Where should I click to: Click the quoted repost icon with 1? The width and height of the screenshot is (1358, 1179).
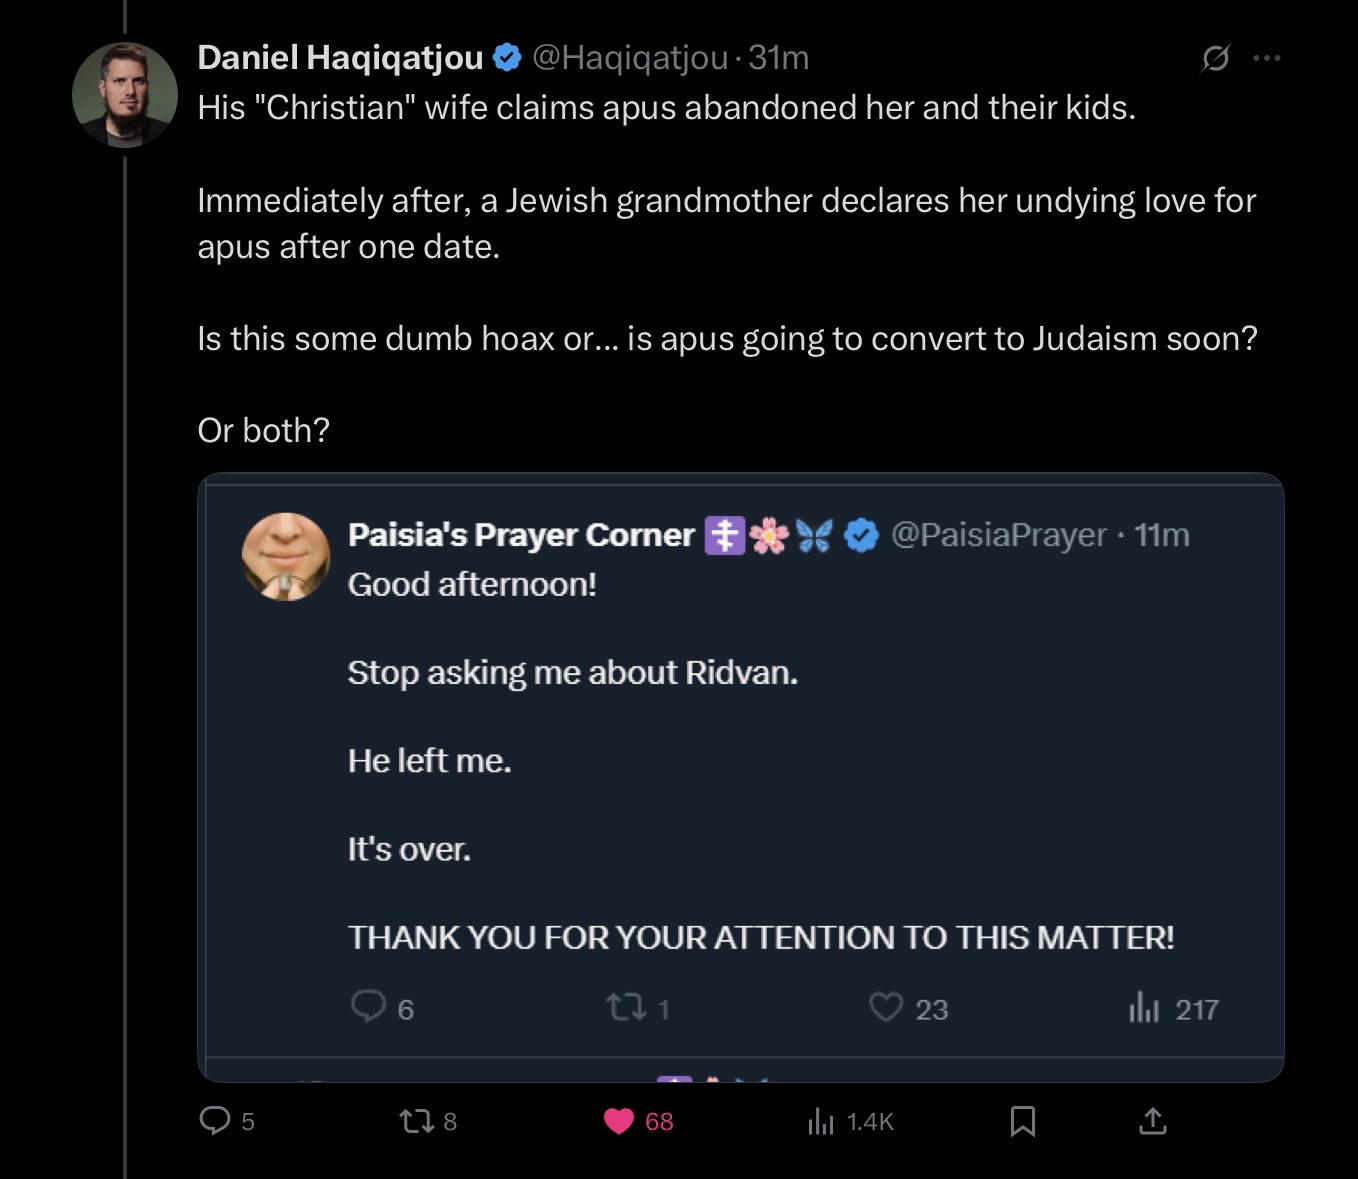[x=626, y=1007]
